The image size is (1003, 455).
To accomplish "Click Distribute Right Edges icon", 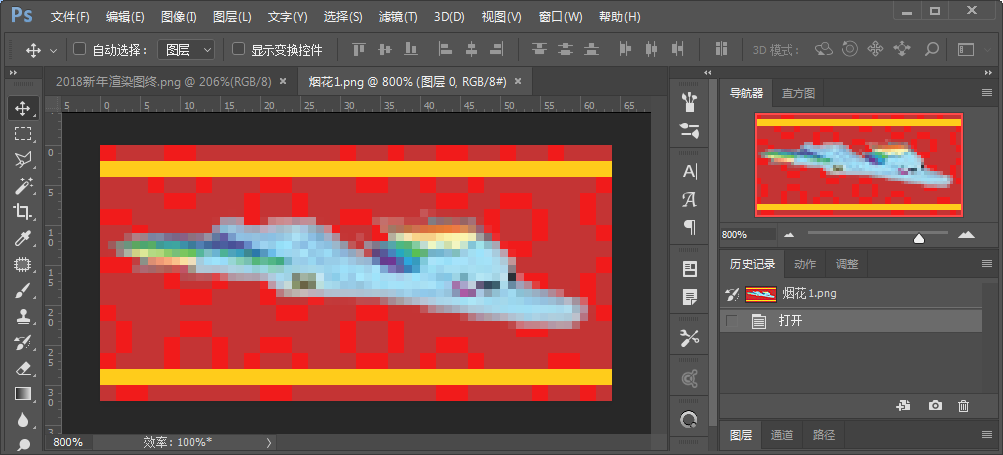I will point(678,49).
